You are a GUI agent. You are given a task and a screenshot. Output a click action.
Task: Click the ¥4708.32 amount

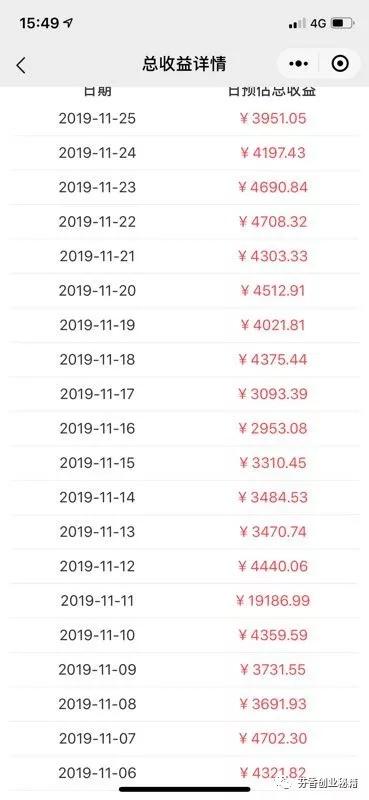coord(273,222)
